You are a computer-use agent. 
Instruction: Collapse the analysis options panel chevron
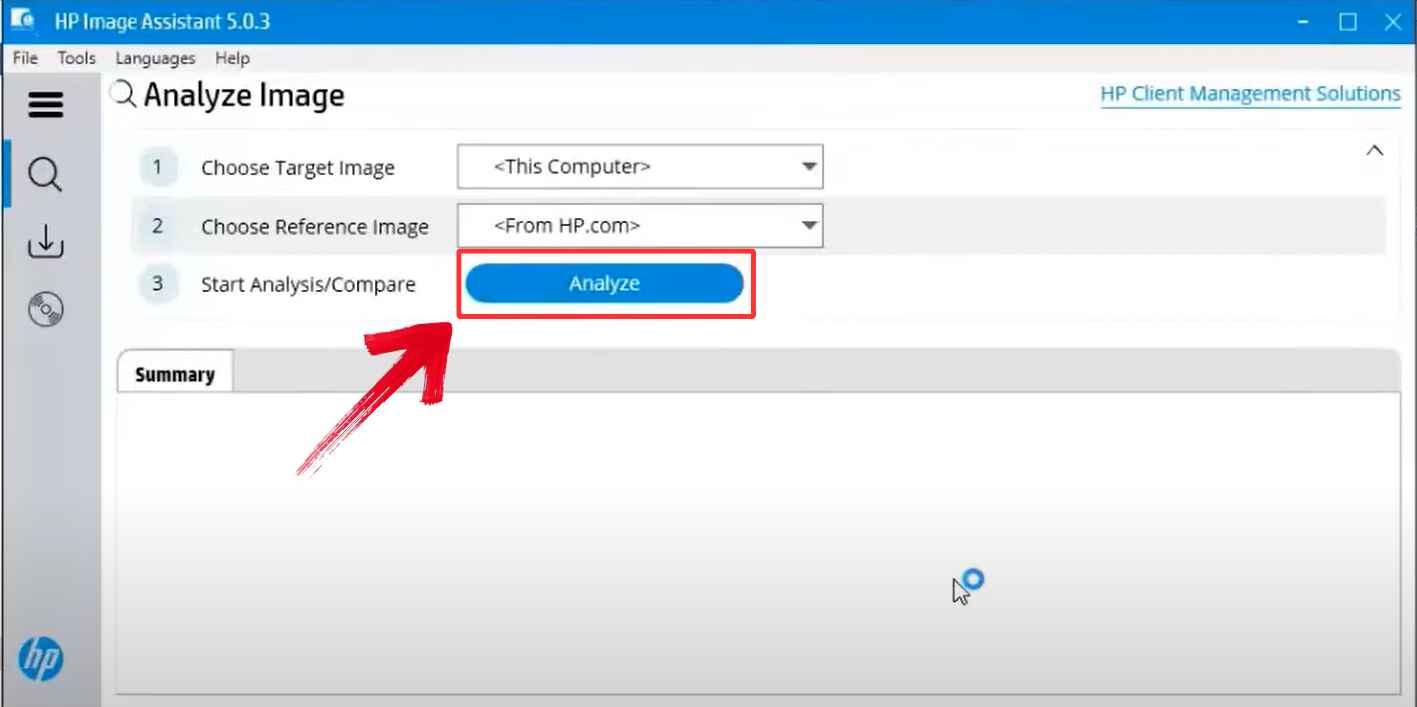(1375, 151)
